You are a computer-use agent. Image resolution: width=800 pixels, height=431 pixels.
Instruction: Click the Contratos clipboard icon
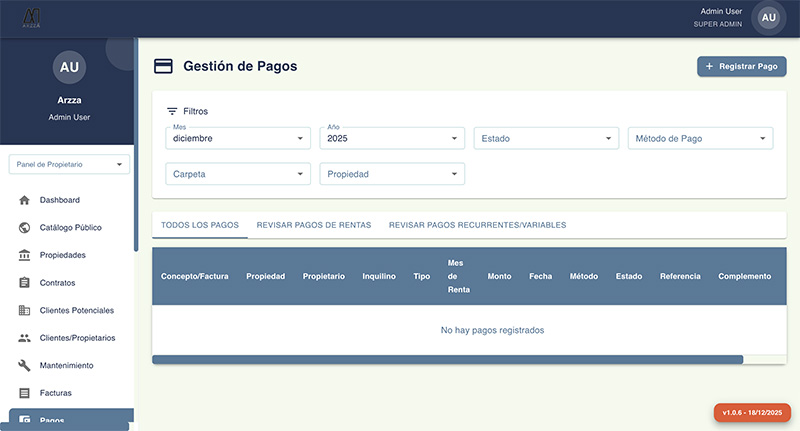(24, 283)
